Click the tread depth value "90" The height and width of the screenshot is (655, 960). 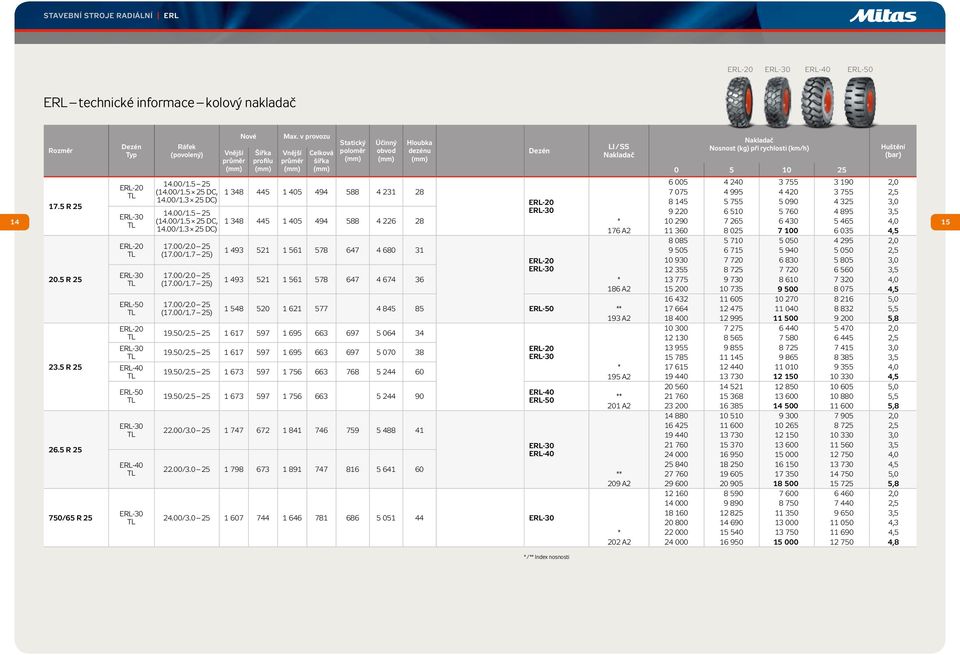pyautogui.click(x=419, y=396)
